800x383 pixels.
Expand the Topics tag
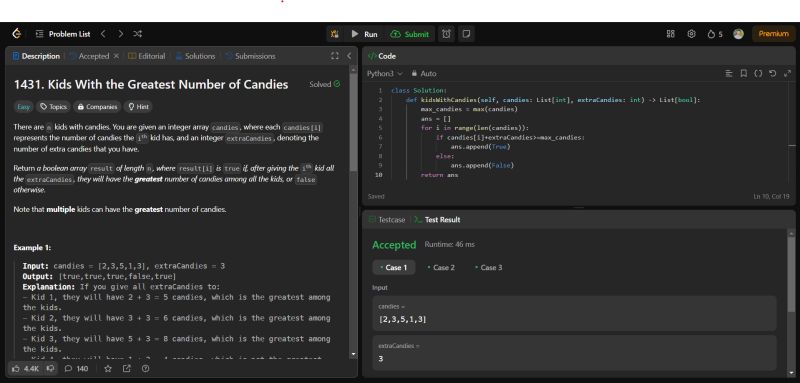point(53,107)
